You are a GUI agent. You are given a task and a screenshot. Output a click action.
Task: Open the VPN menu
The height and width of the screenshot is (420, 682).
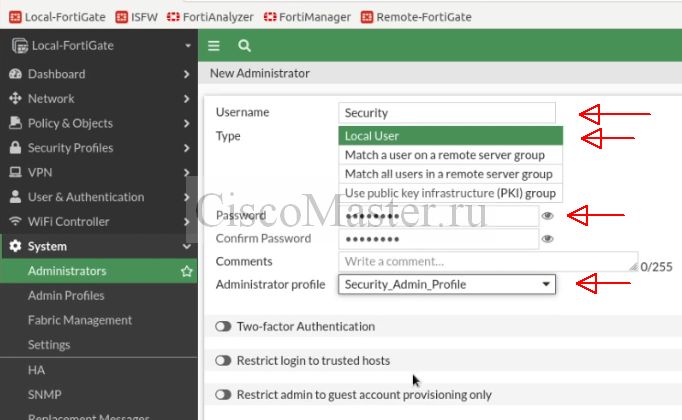pos(99,172)
